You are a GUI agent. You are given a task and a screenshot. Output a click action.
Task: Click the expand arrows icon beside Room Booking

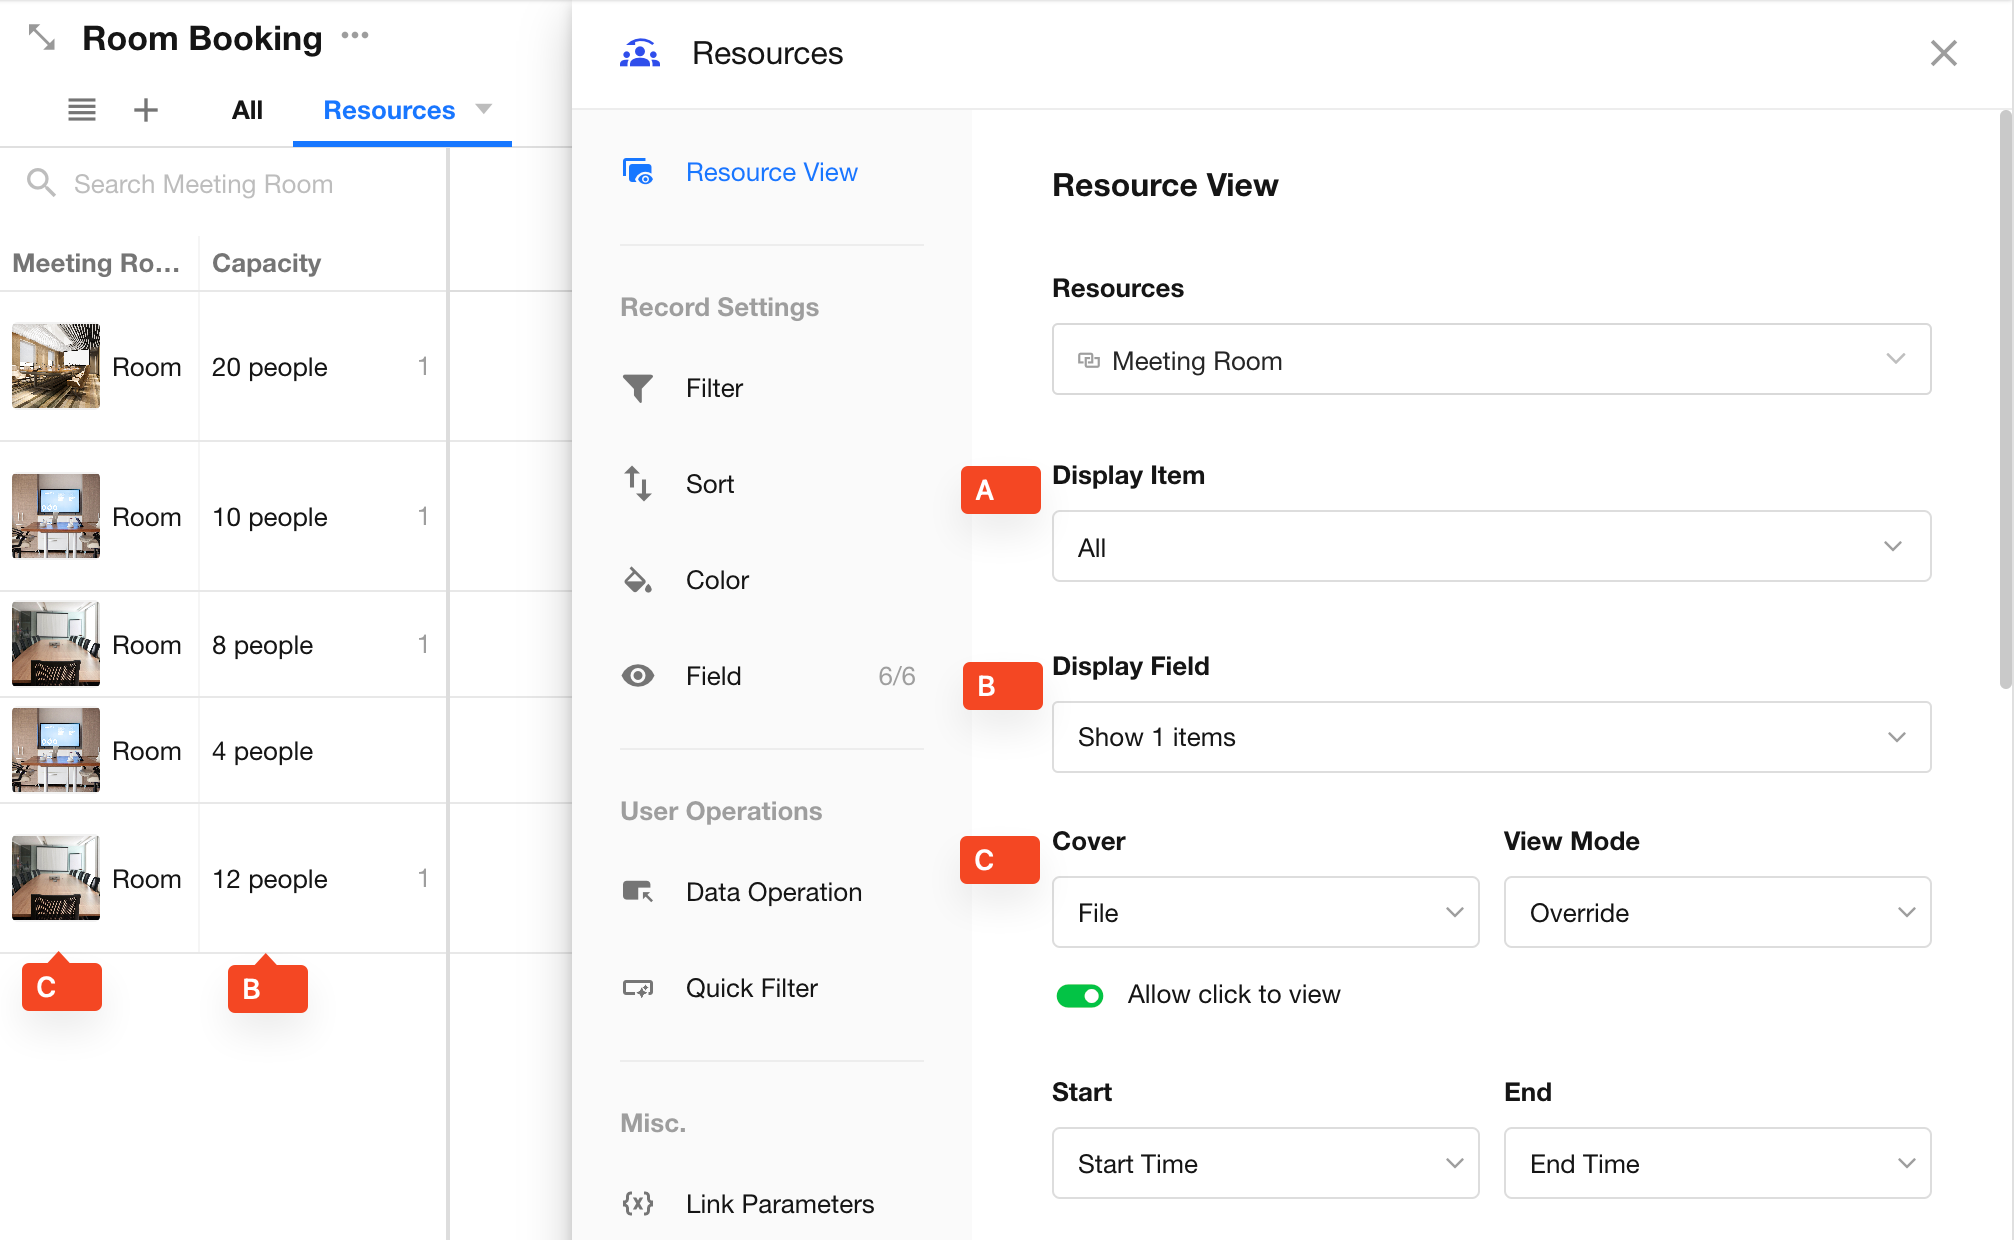click(41, 38)
